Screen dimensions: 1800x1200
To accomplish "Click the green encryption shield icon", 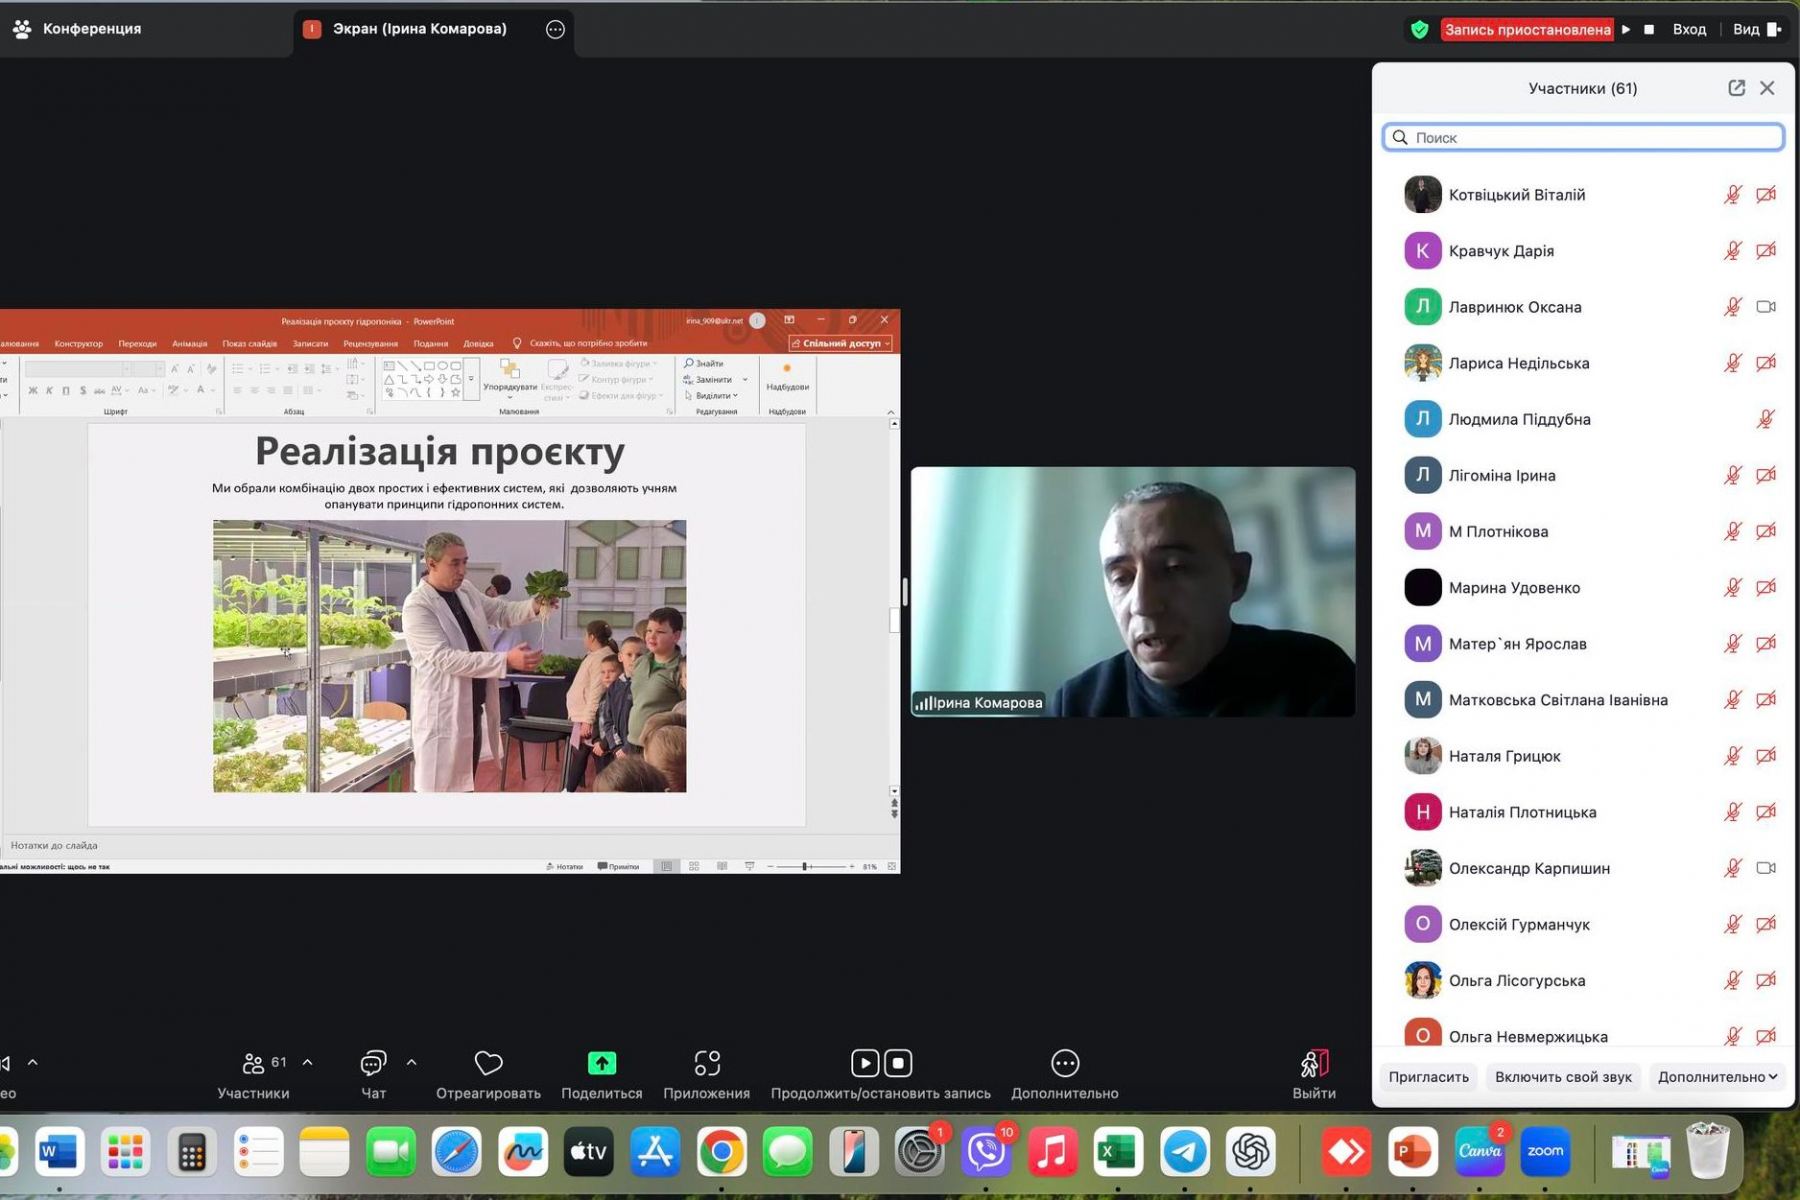I will (1419, 29).
